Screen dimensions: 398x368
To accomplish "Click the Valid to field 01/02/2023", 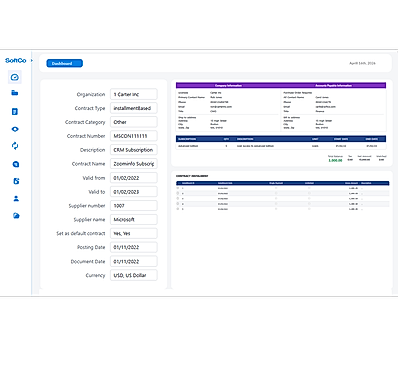I will pyautogui.click(x=134, y=192).
